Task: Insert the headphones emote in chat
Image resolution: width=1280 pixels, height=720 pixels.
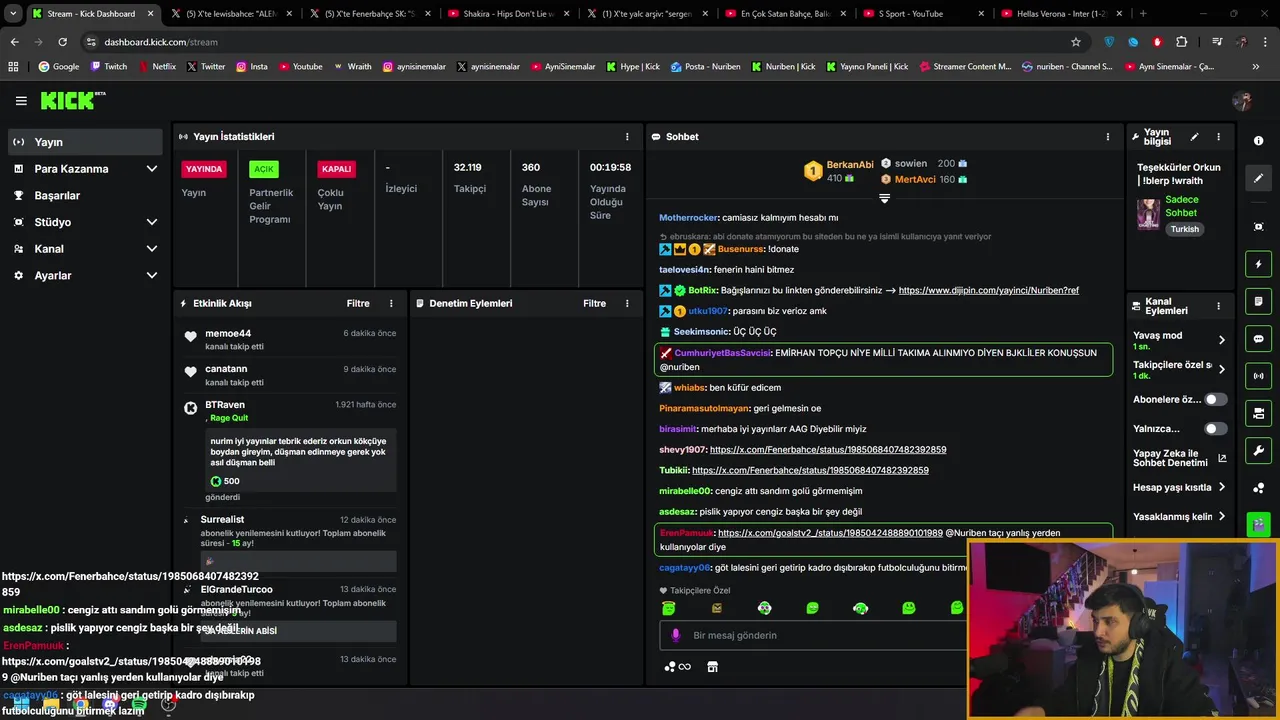Action: 860,608
